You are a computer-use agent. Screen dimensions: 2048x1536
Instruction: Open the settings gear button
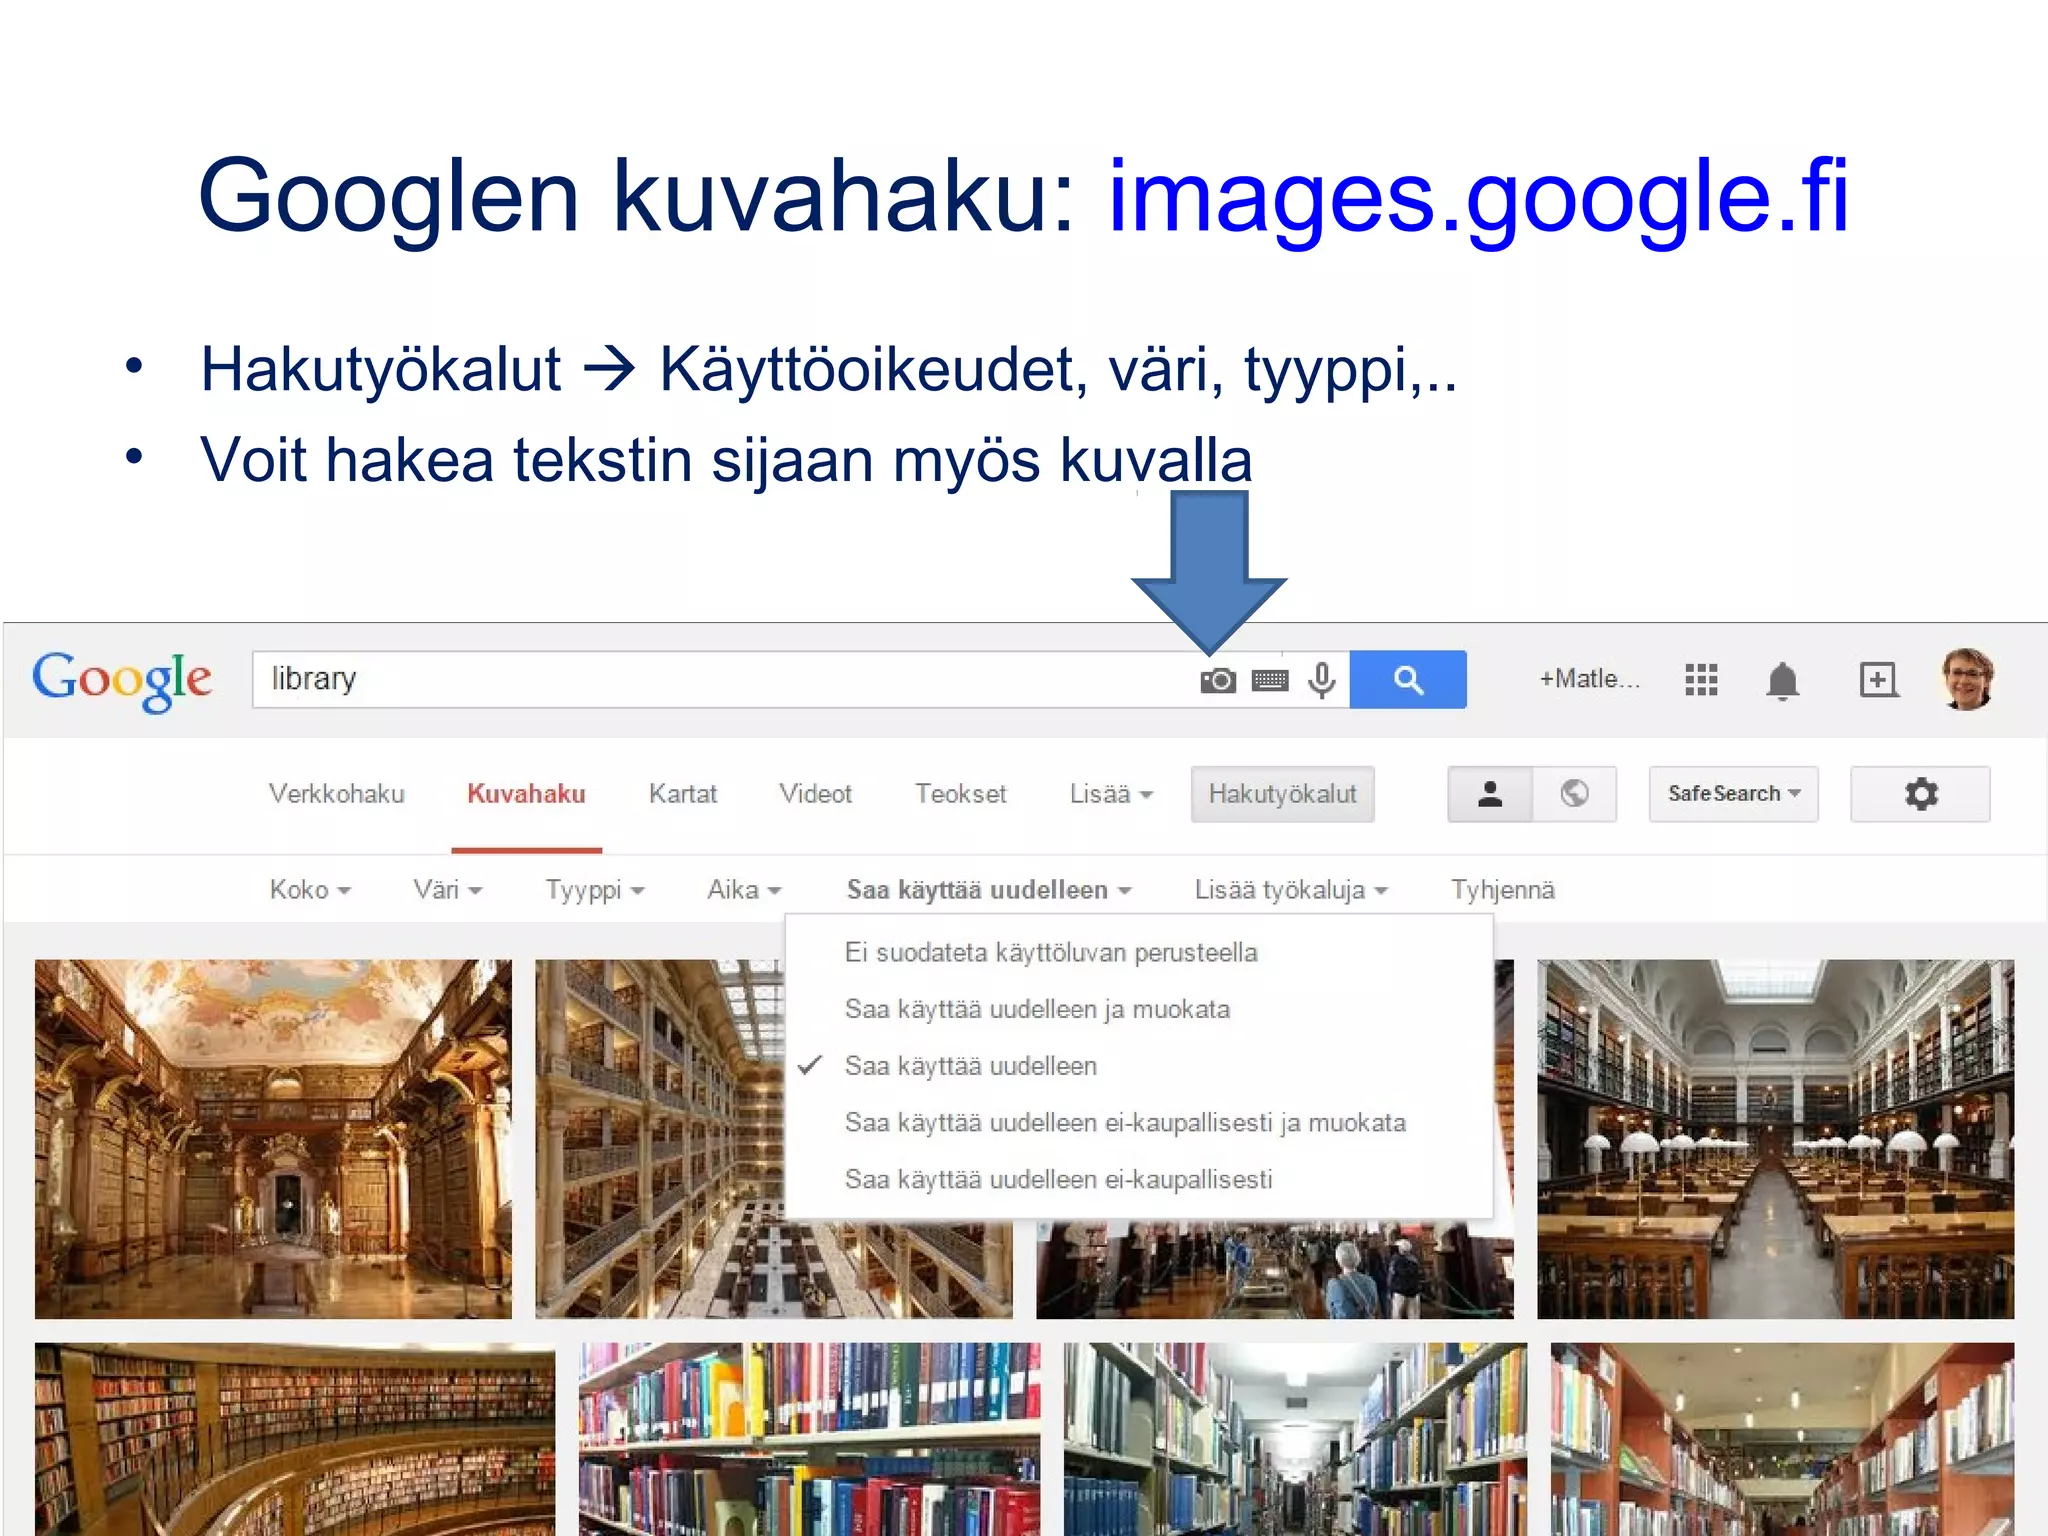[x=1920, y=794]
